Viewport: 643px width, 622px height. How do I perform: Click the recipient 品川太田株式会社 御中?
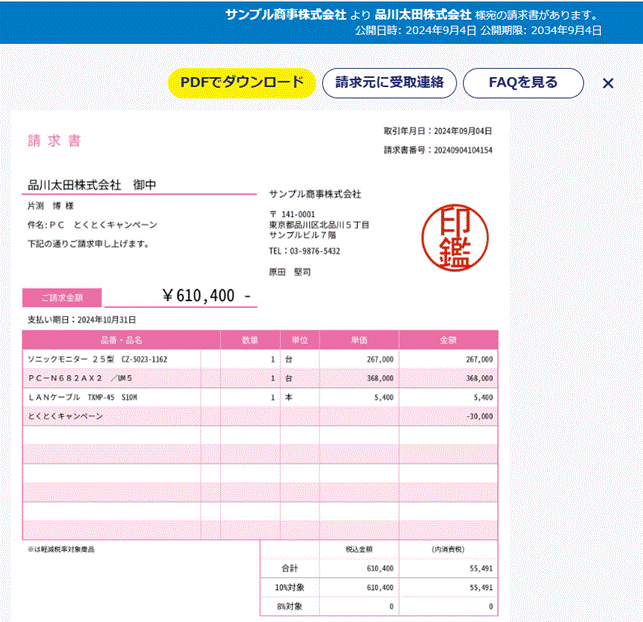92,185
